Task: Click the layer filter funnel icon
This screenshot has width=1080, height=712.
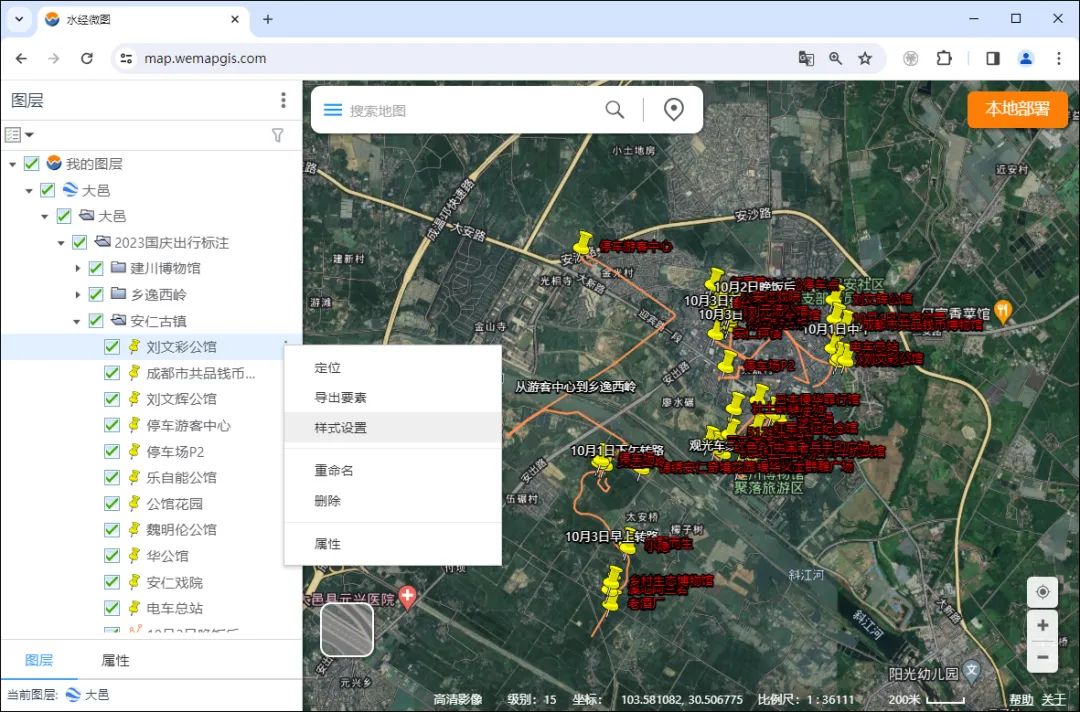Action: (278, 135)
